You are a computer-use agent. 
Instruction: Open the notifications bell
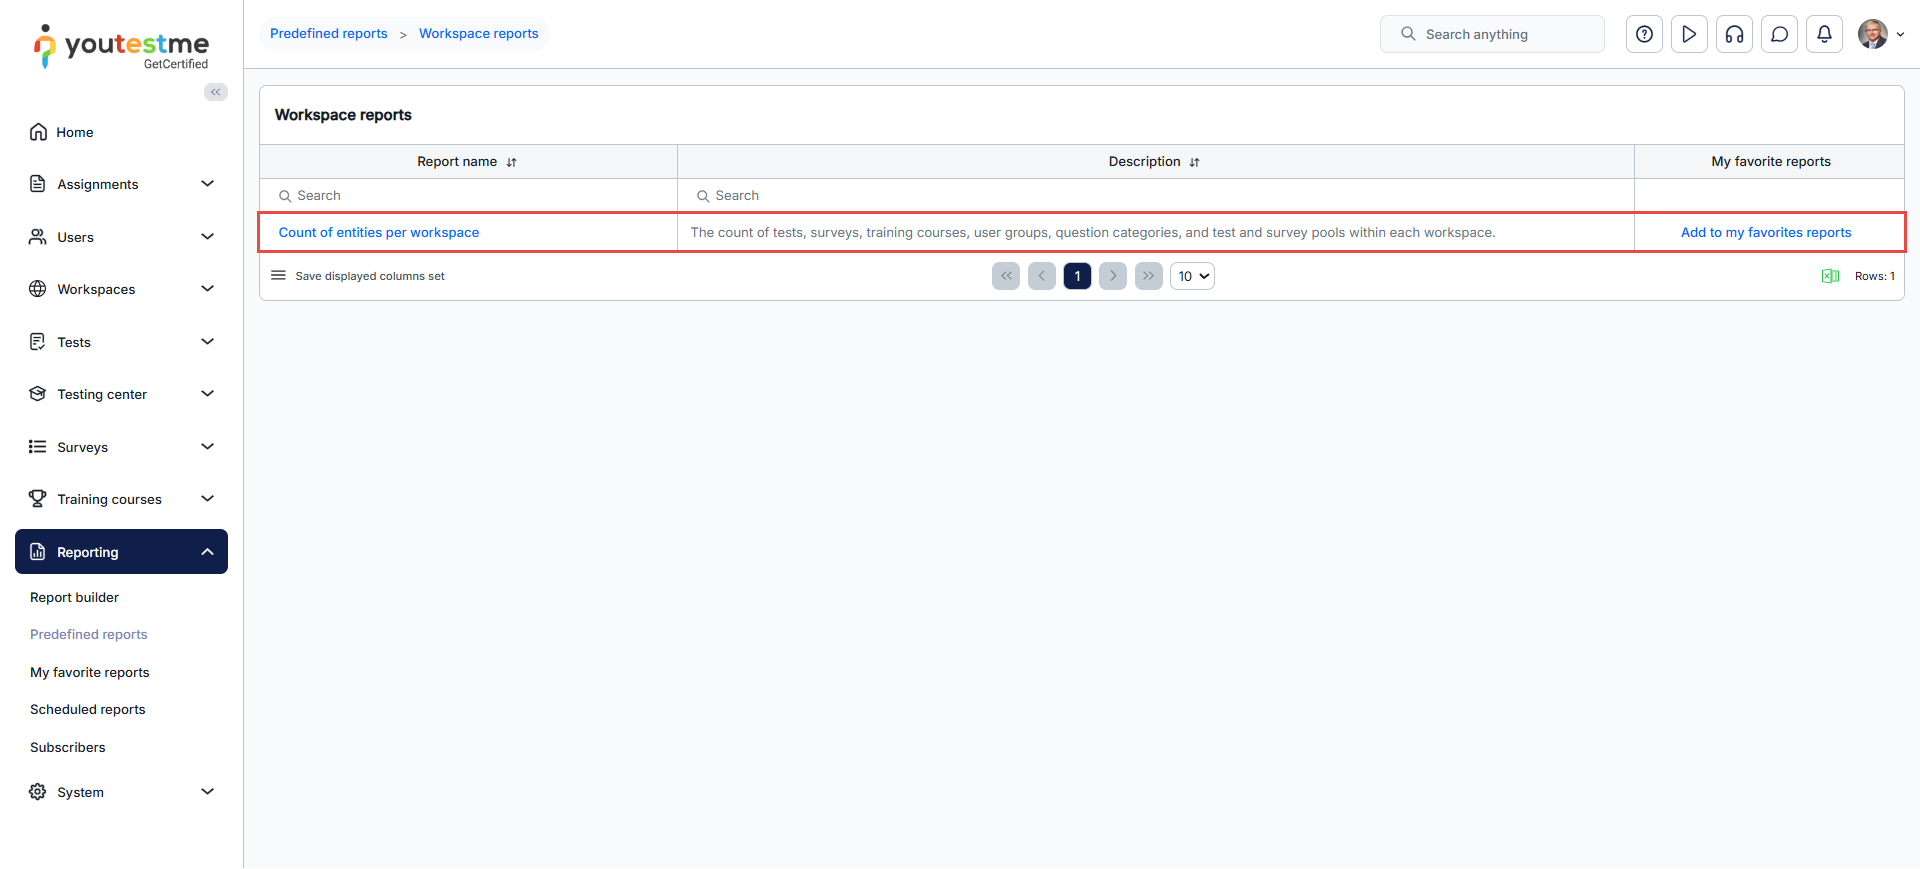click(x=1824, y=34)
